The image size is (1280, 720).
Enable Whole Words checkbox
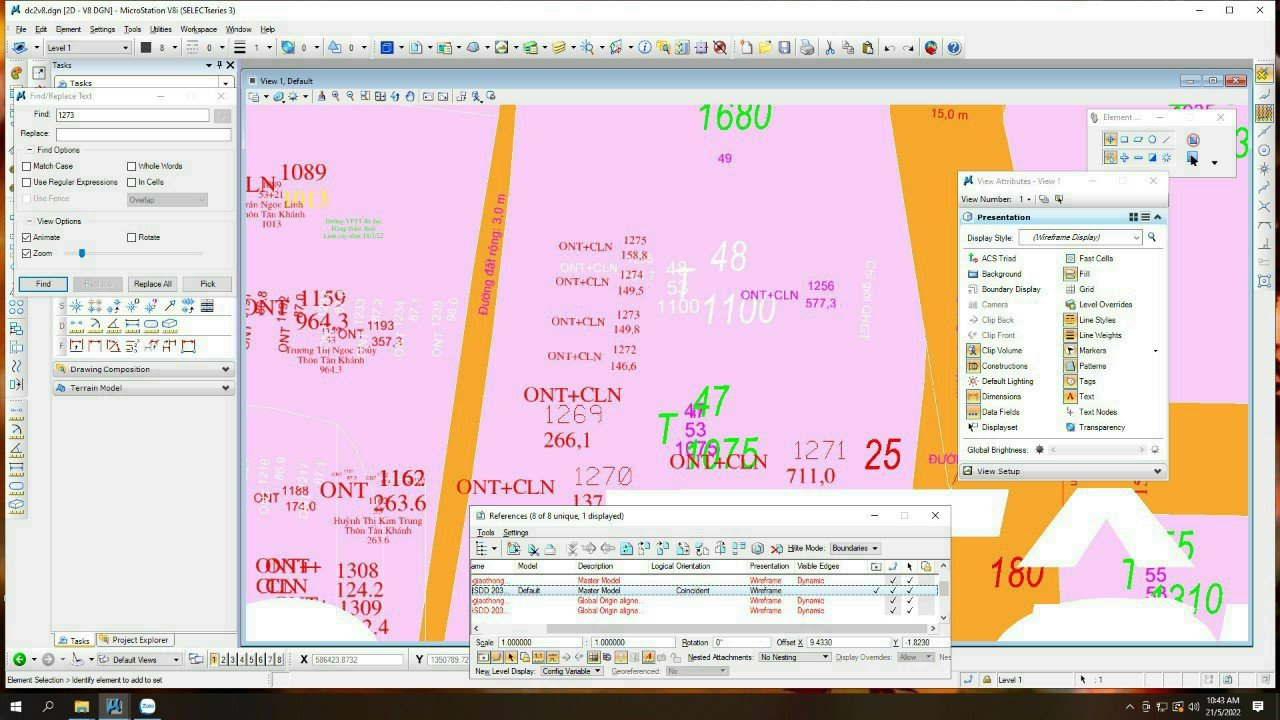pos(131,166)
